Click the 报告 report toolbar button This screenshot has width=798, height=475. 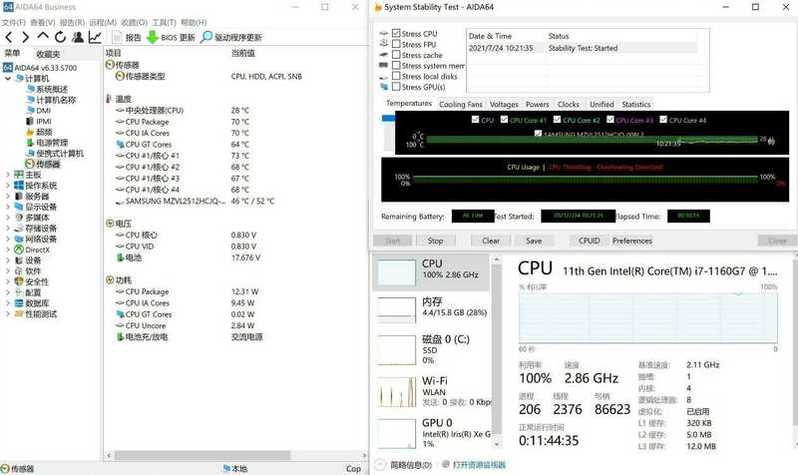[127, 37]
